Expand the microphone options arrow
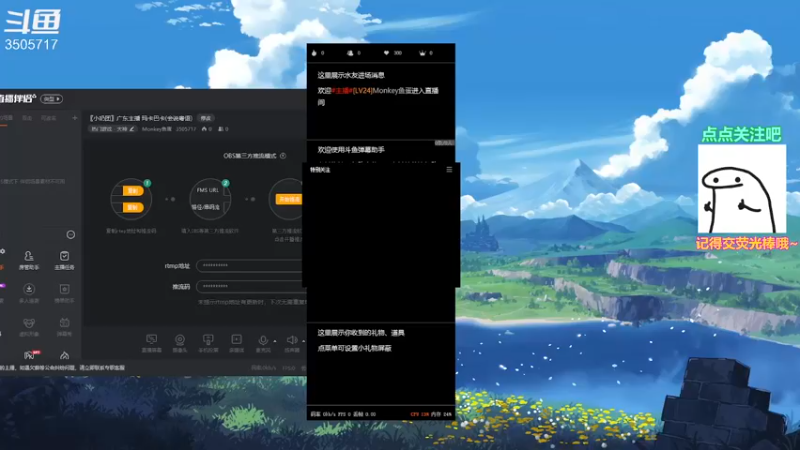The image size is (800, 450). point(275,341)
